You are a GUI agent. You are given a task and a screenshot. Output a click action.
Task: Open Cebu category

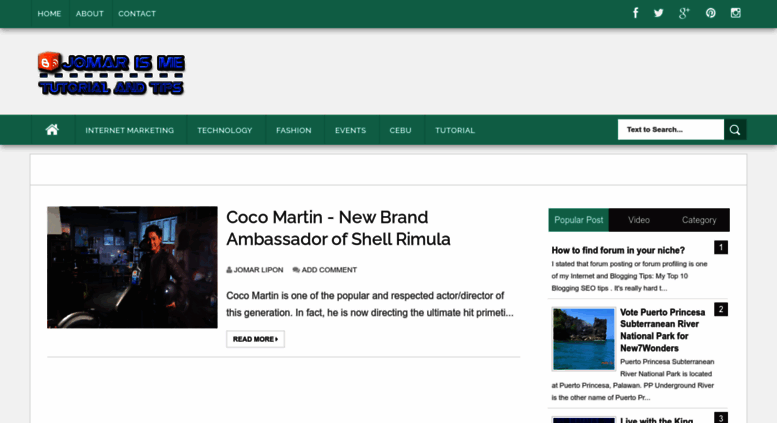(x=400, y=130)
